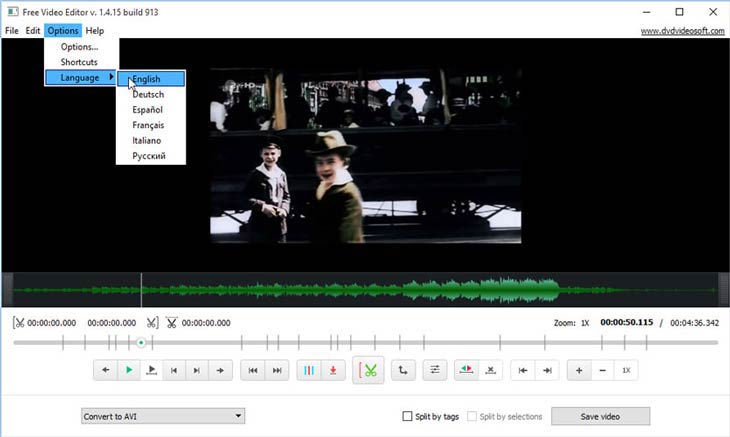
Task: Go to the next frame
Action: tap(197, 370)
